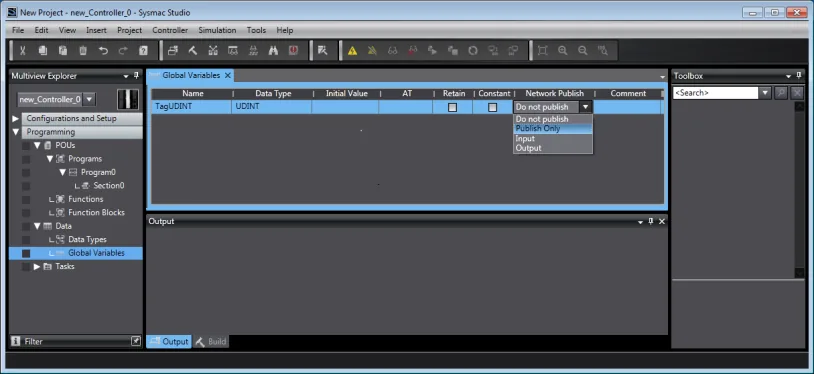Click the Zoom Out magnifier icon
The width and height of the screenshot is (814, 374).
tap(583, 50)
